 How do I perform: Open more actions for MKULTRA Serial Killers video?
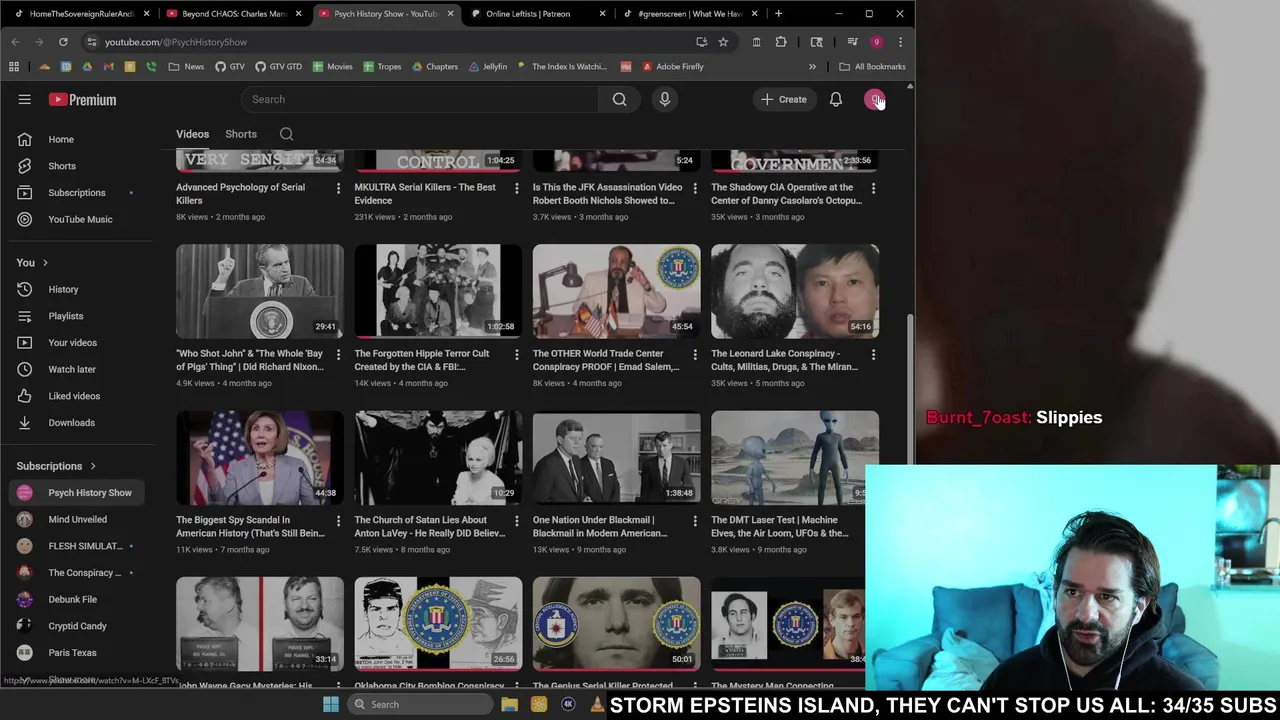coord(516,188)
